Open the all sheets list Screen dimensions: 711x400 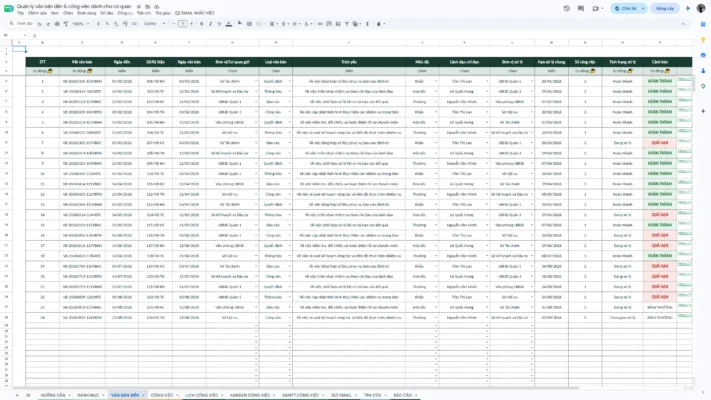[28, 395]
